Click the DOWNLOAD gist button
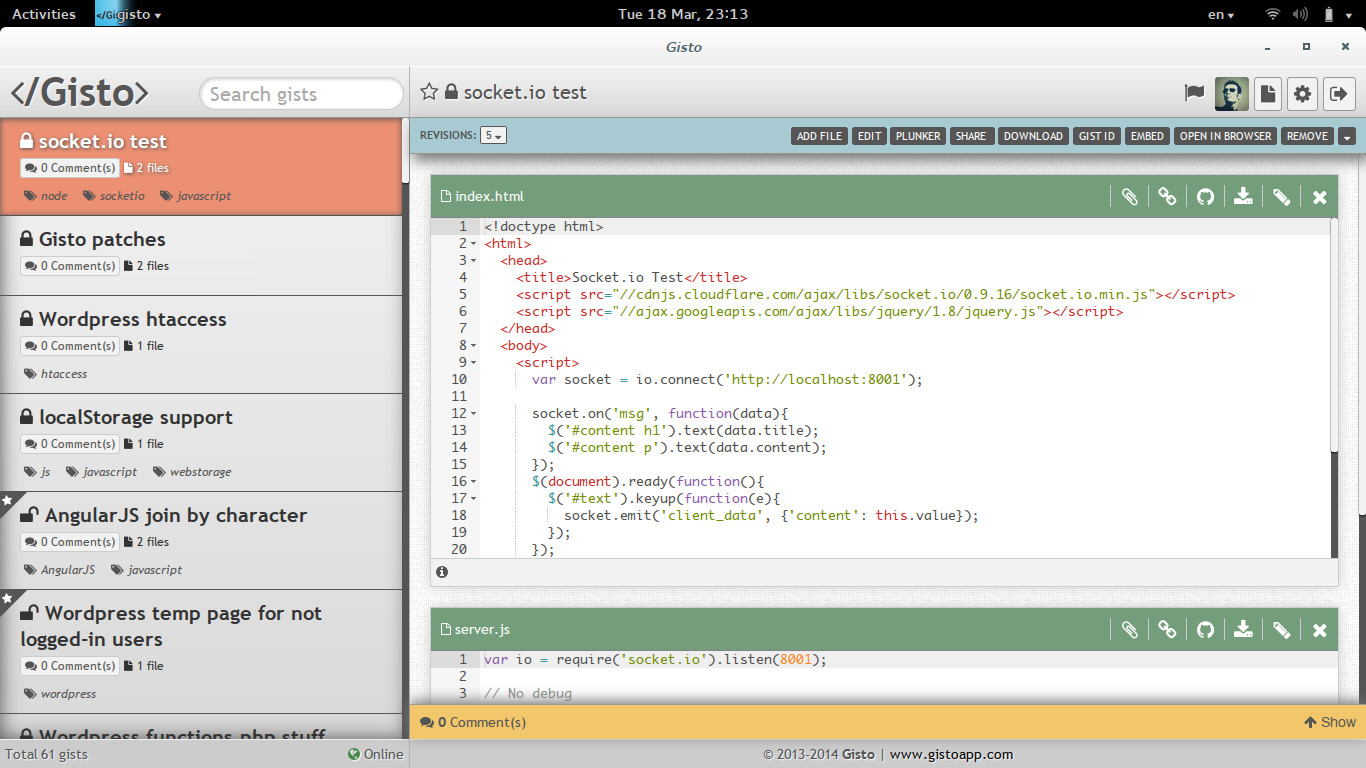The width and height of the screenshot is (1366, 768). [1033, 136]
